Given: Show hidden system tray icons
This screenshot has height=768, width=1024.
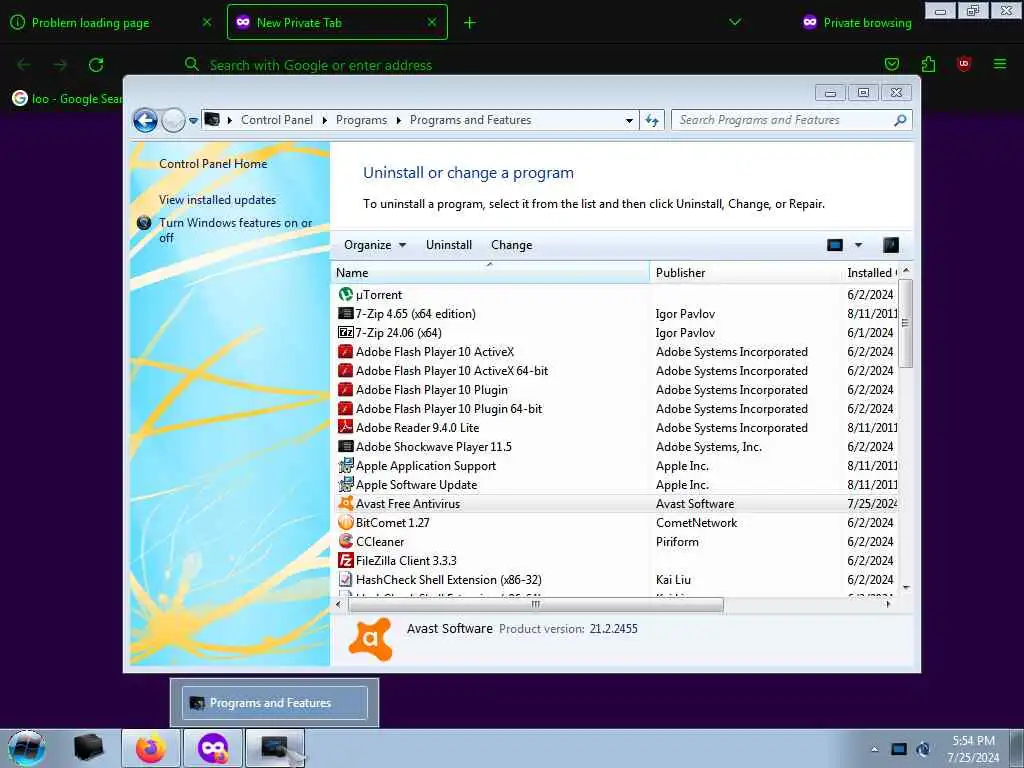Looking at the screenshot, I should 874,749.
